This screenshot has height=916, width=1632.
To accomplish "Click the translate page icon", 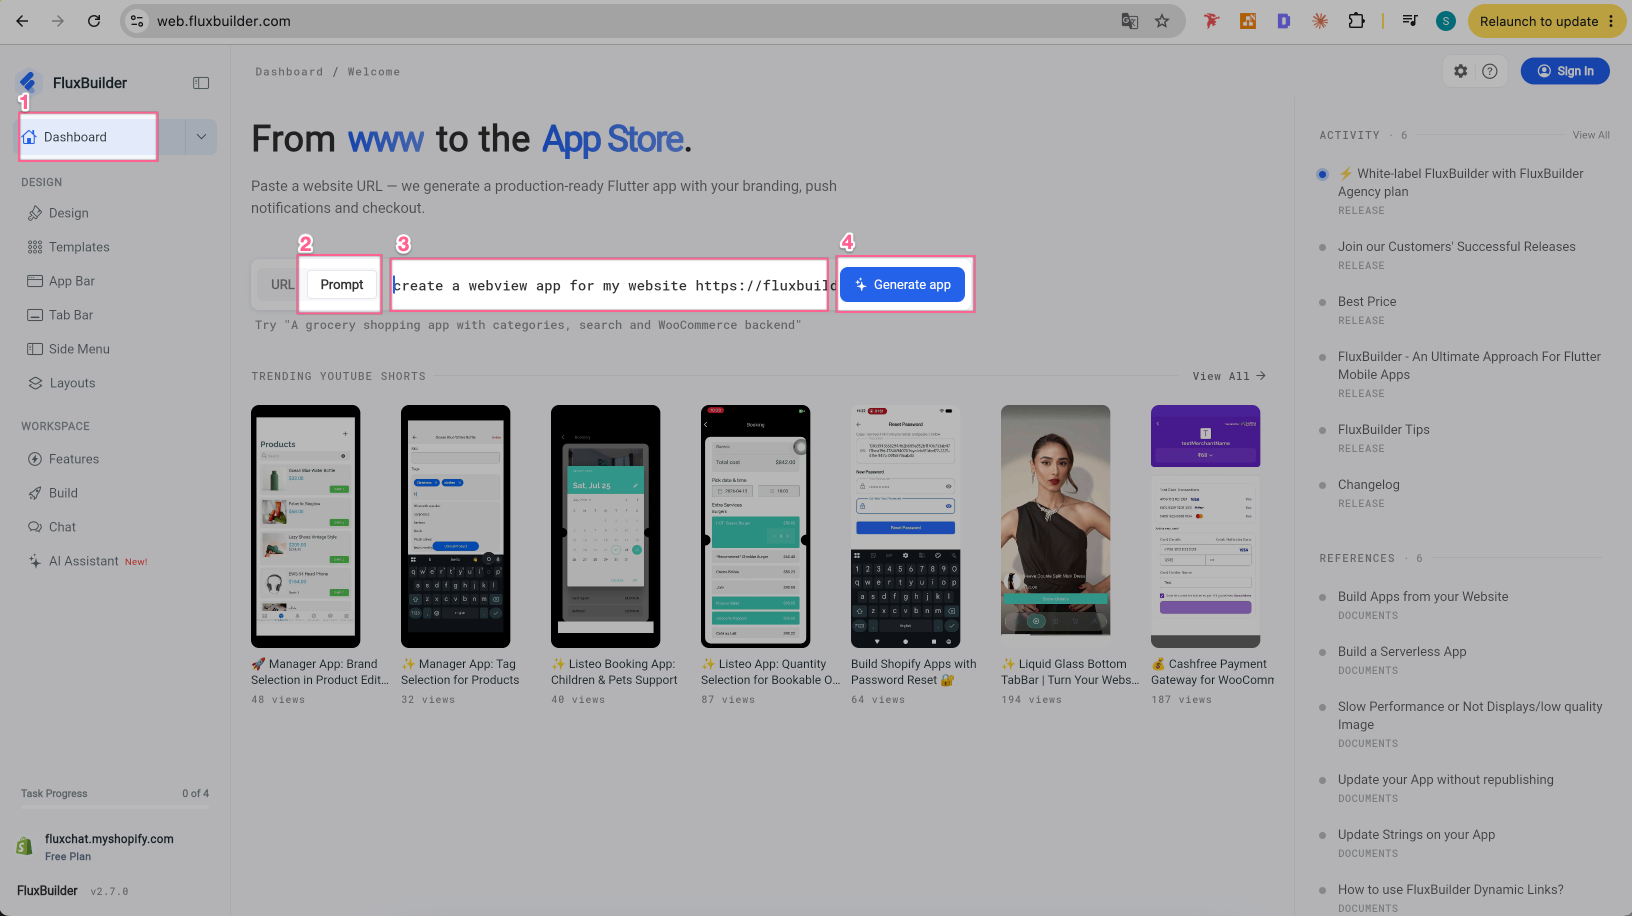I will pos(1130,21).
